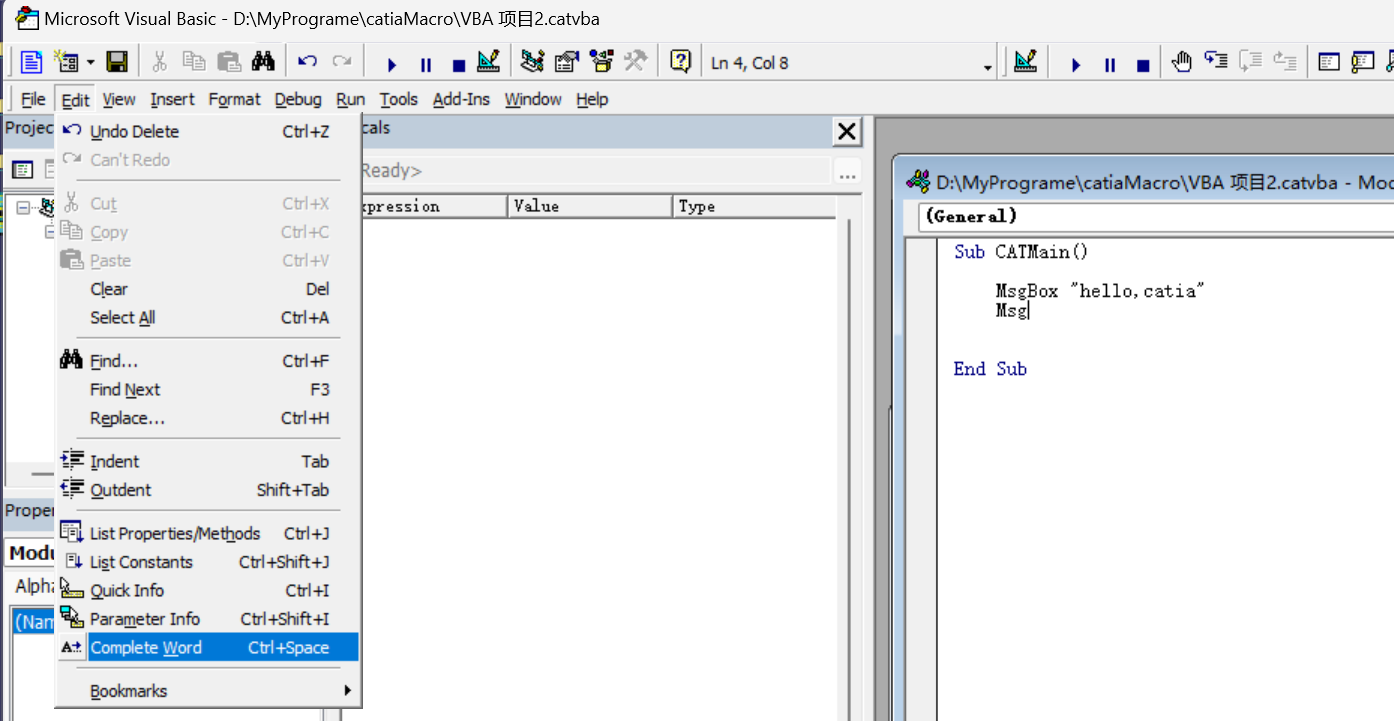Expand the Bookmarks submenu
The width and height of the screenshot is (1394, 721).
[x=208, y=691]
